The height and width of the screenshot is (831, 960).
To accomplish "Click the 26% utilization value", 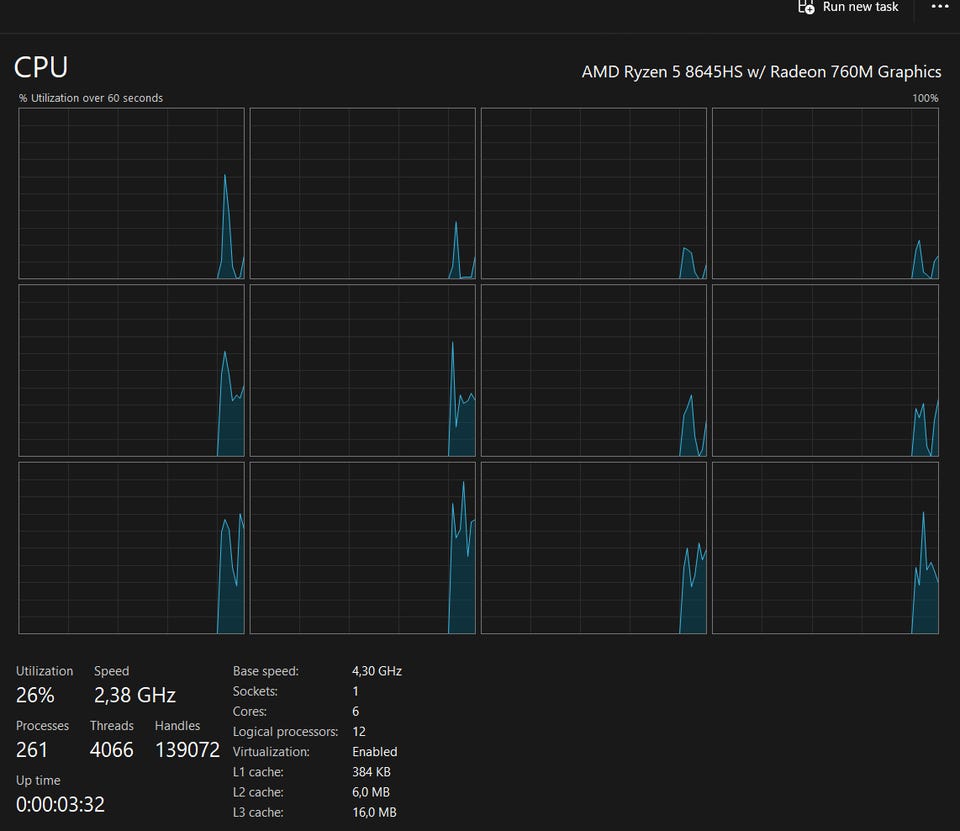I will point(35,695).
